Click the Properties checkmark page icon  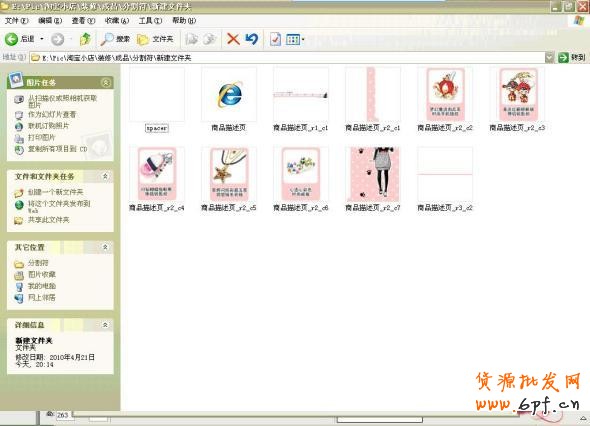click(x=275, y=39)
